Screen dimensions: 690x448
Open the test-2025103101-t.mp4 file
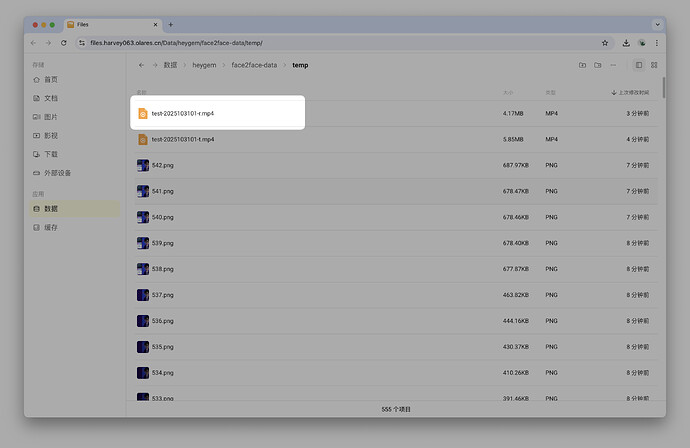(189, 139)
